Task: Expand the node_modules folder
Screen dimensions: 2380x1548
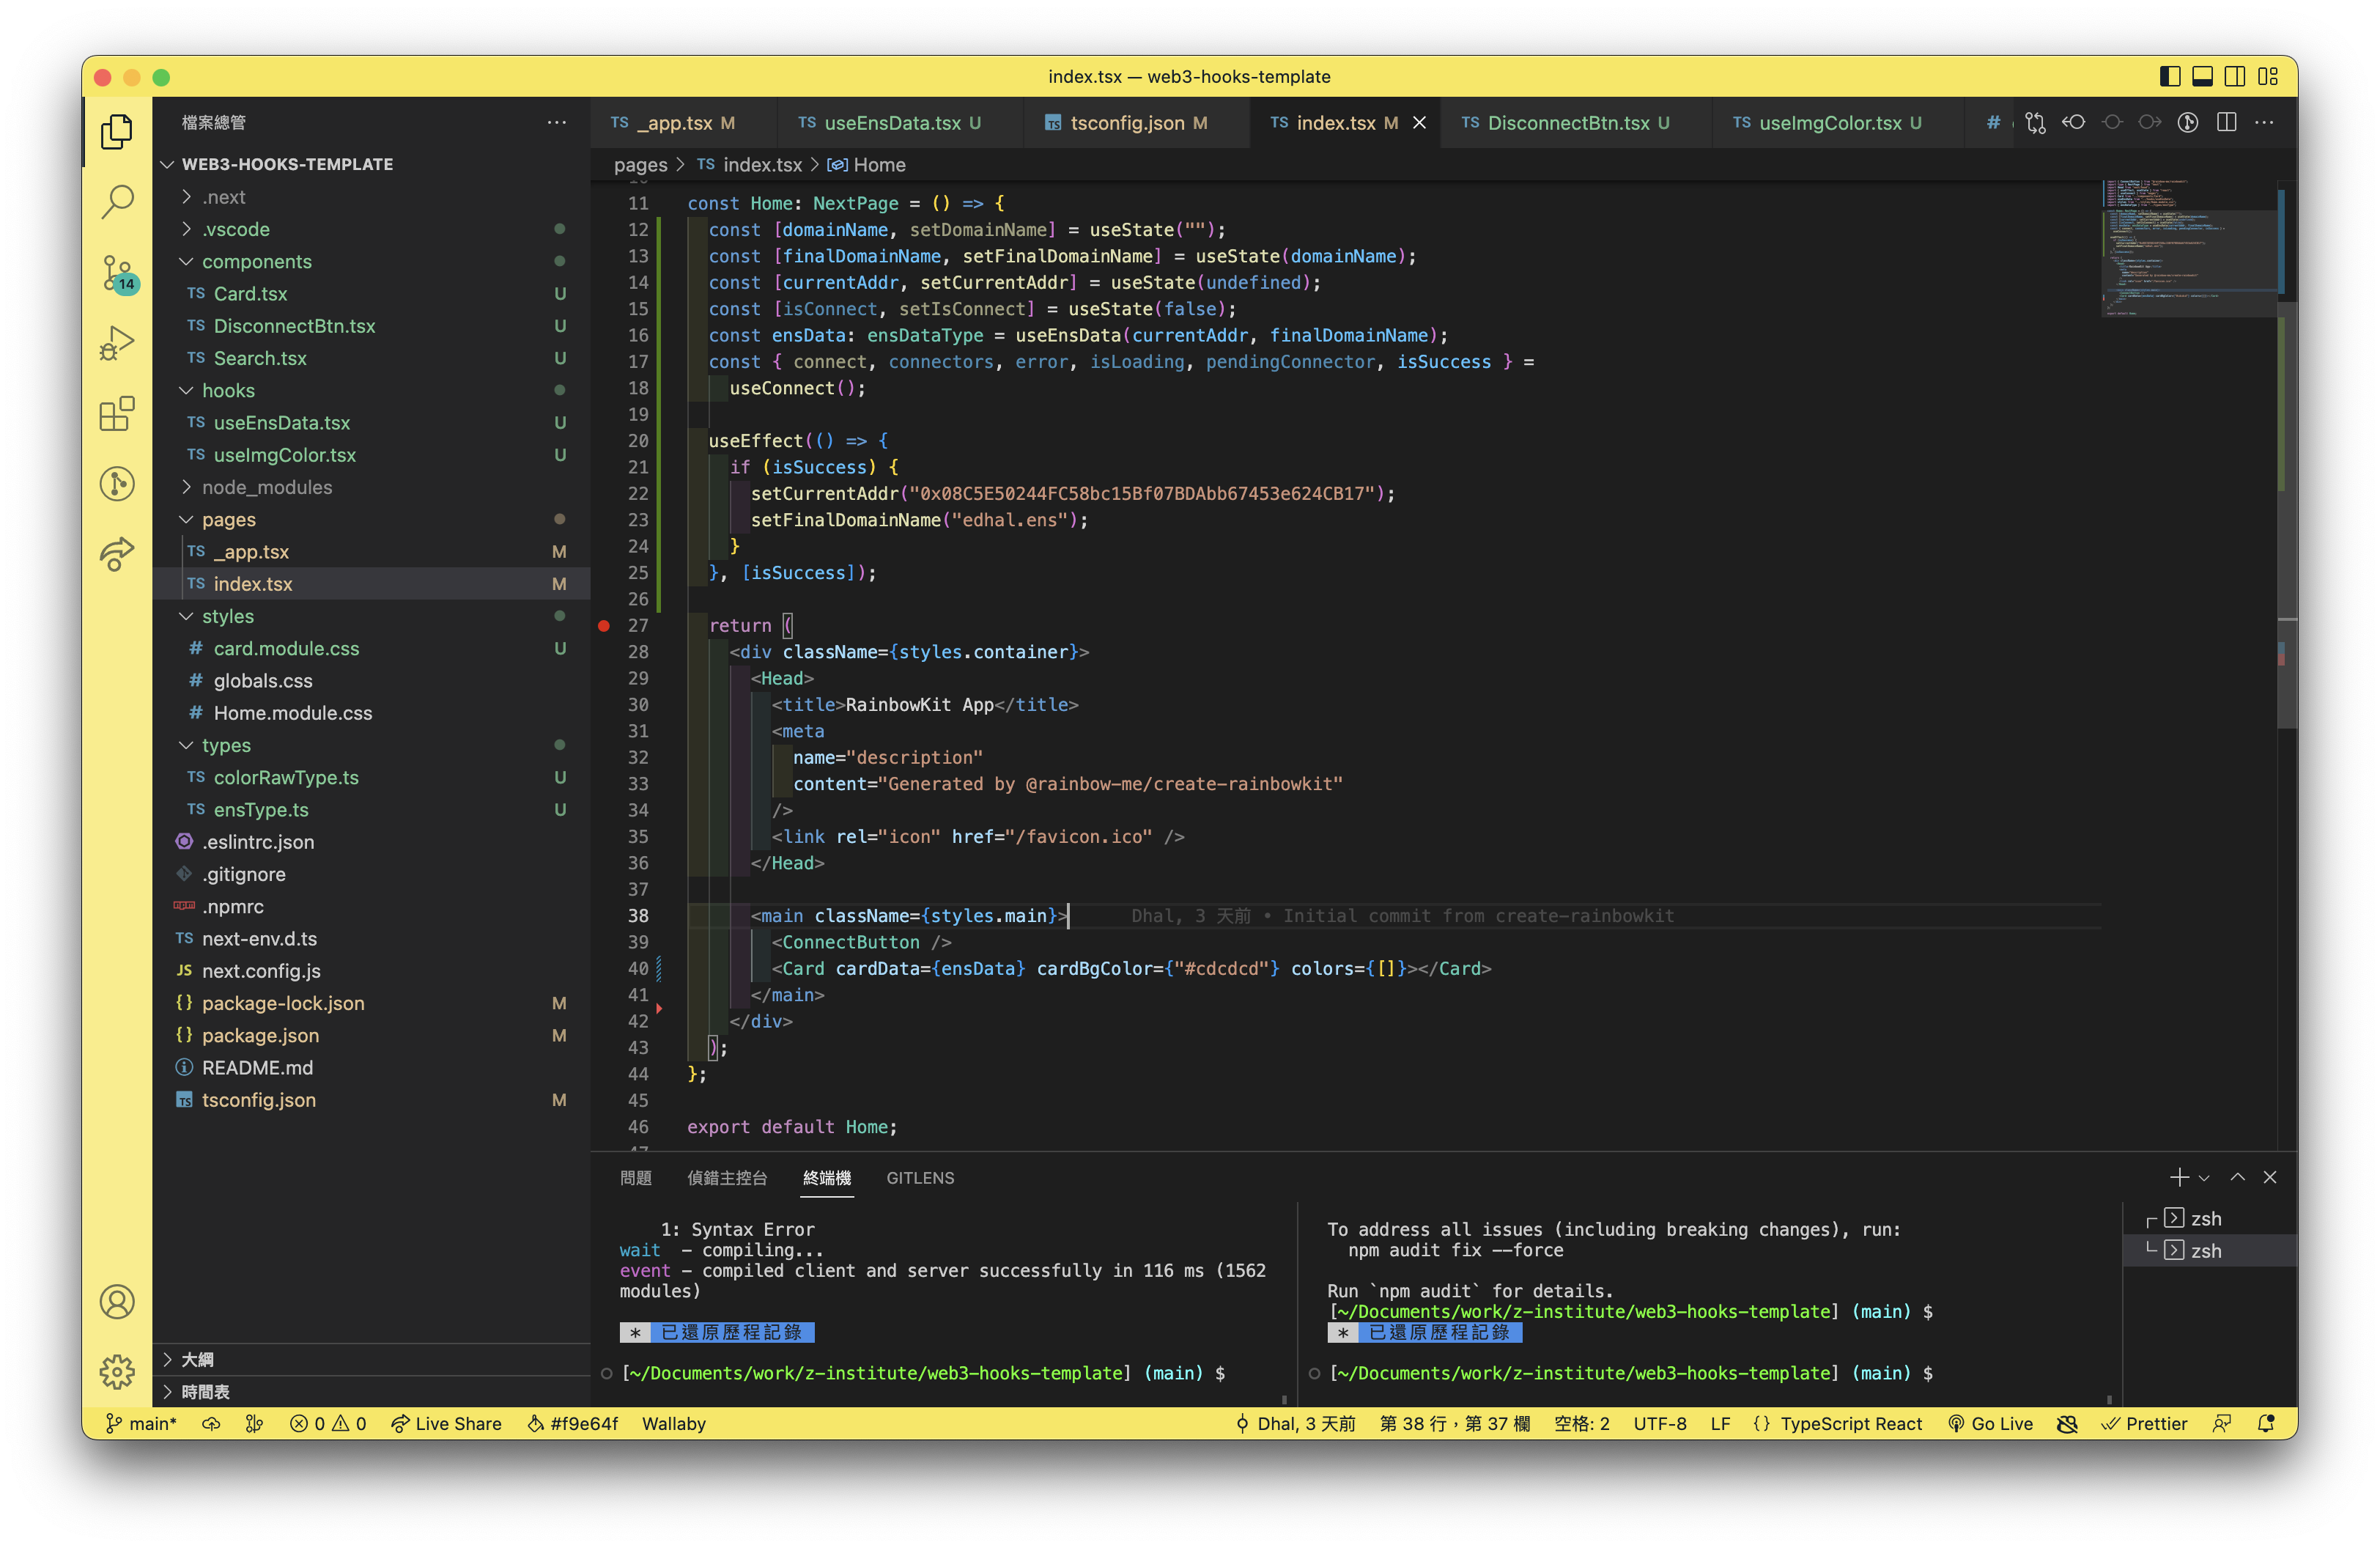Action: (x=266, y=487)
